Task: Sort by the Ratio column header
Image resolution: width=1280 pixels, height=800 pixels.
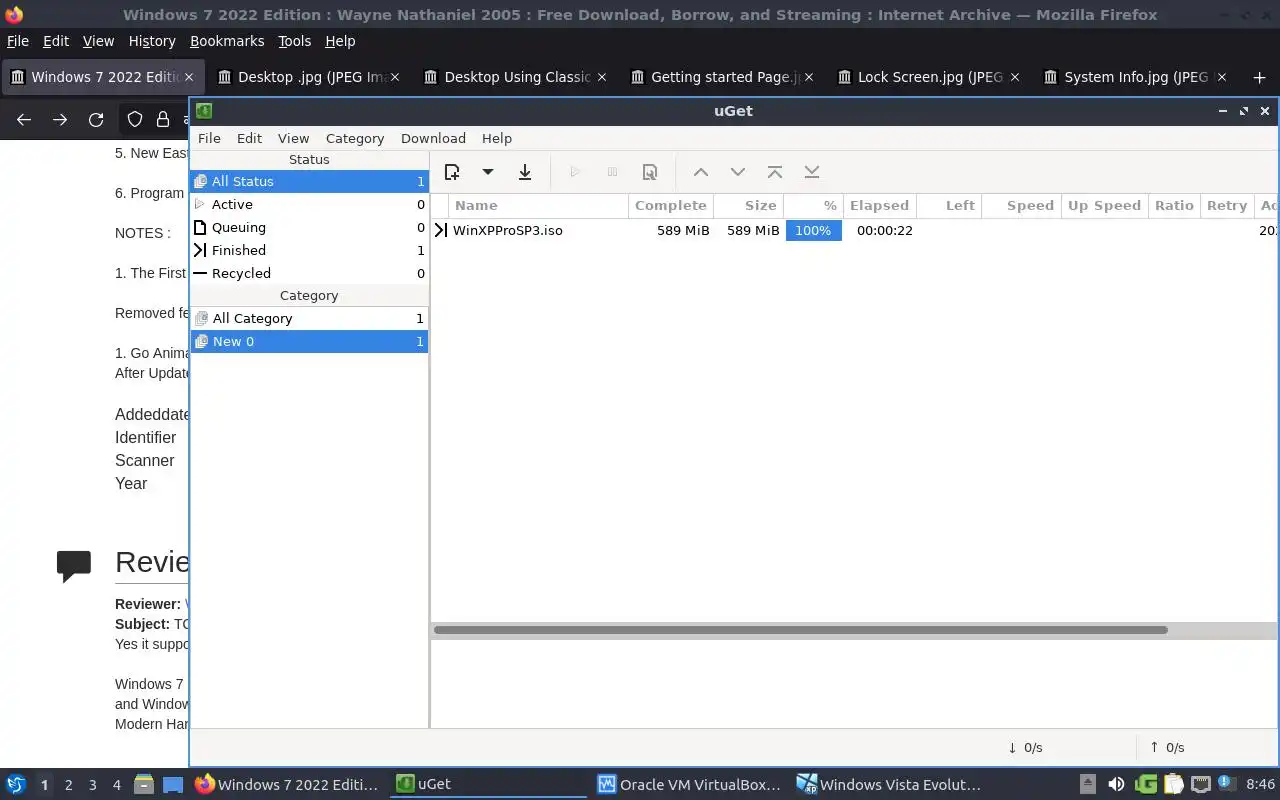Action: pos(1174,205)
